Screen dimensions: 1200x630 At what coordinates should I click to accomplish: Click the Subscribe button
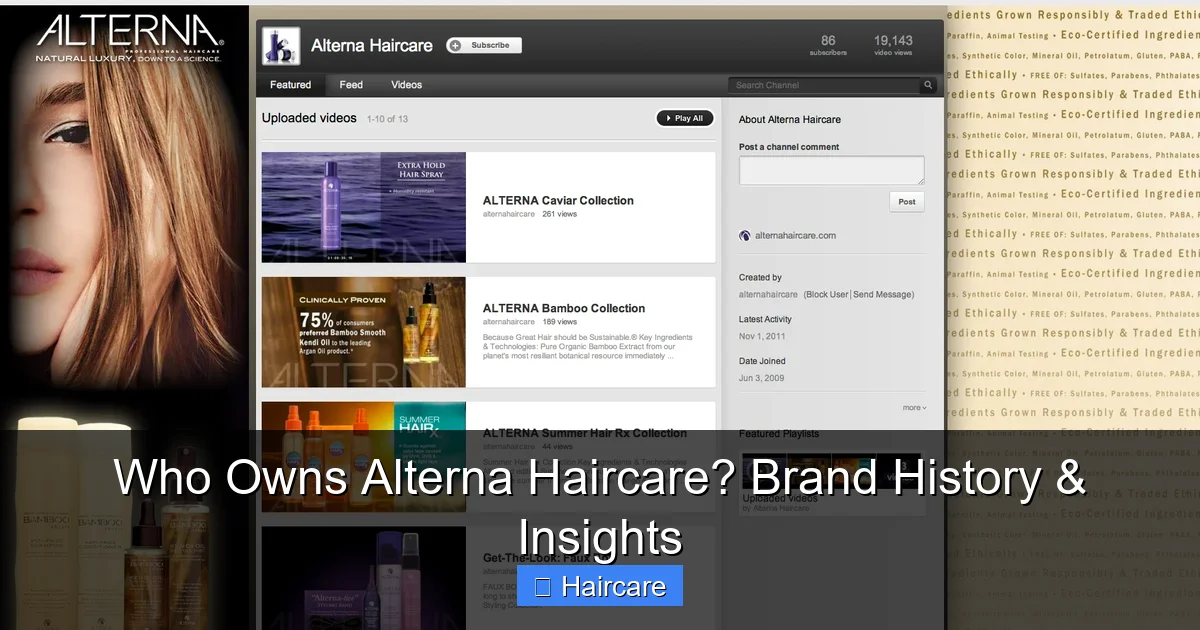point(484,45)
